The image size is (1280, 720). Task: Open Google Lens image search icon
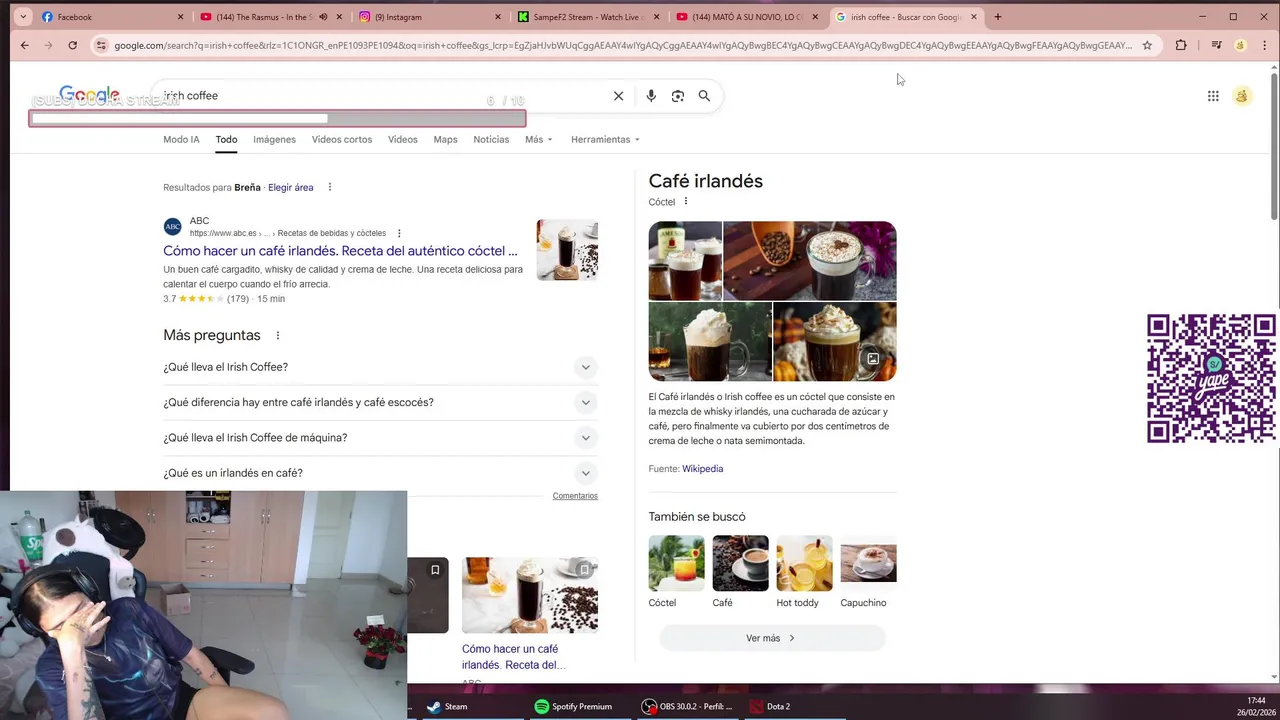pyautogui.click(x=678, y=96)
